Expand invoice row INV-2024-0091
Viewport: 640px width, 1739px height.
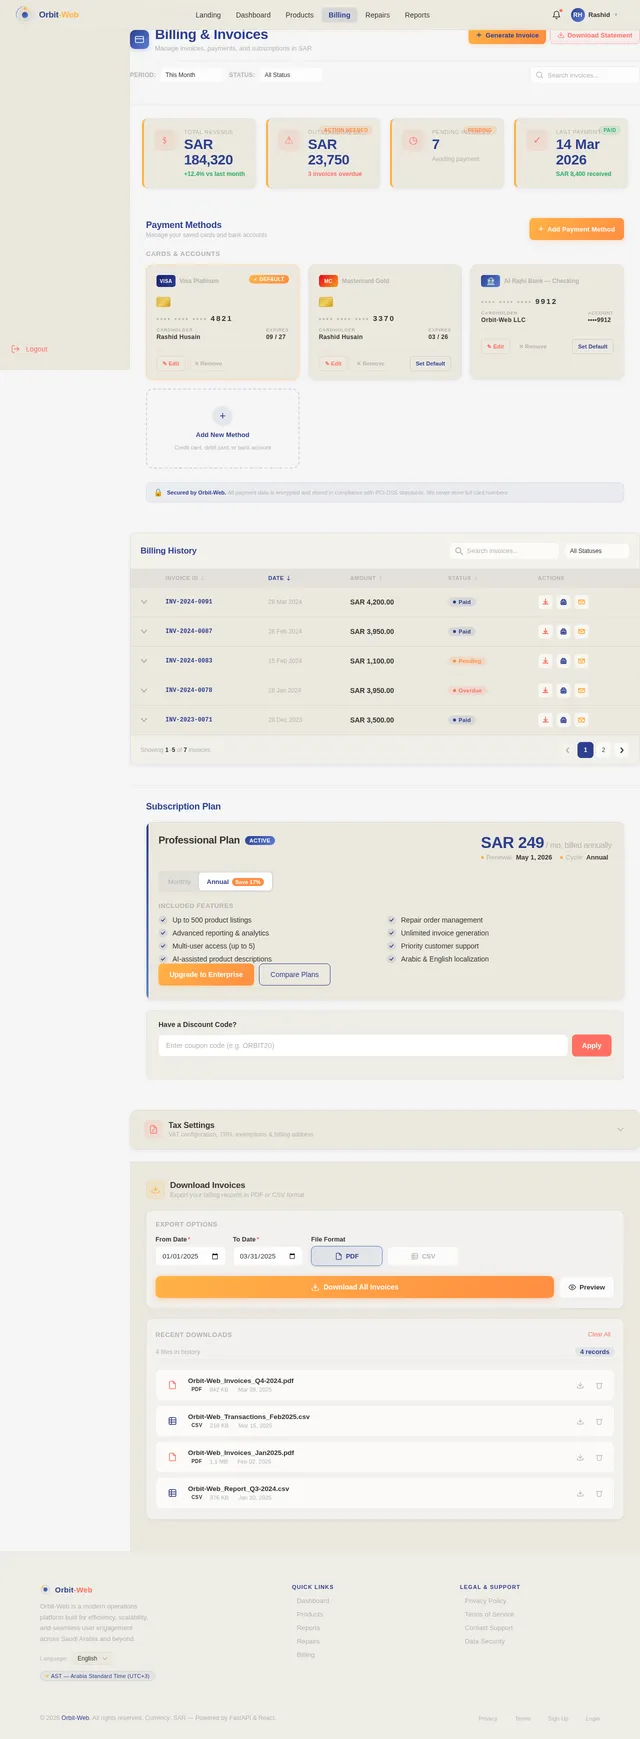144,602
